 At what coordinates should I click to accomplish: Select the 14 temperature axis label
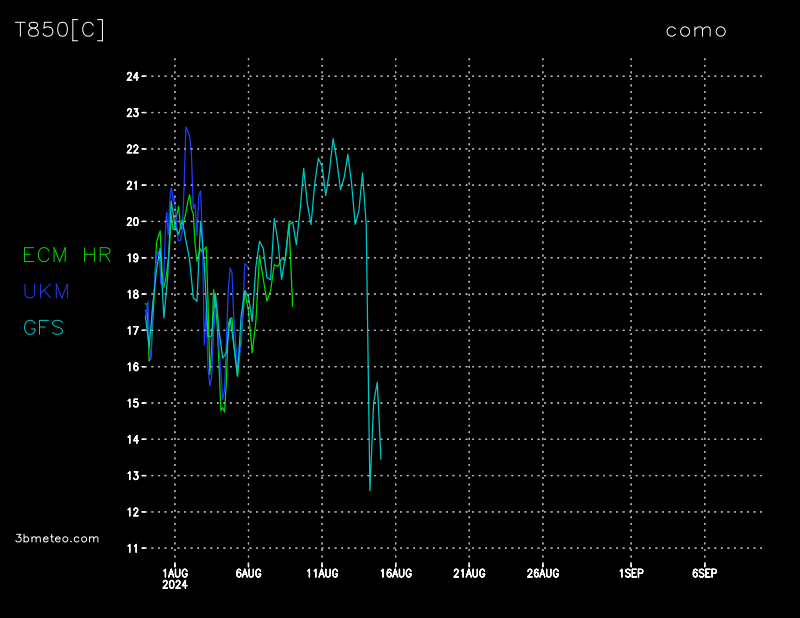(132, 439)
